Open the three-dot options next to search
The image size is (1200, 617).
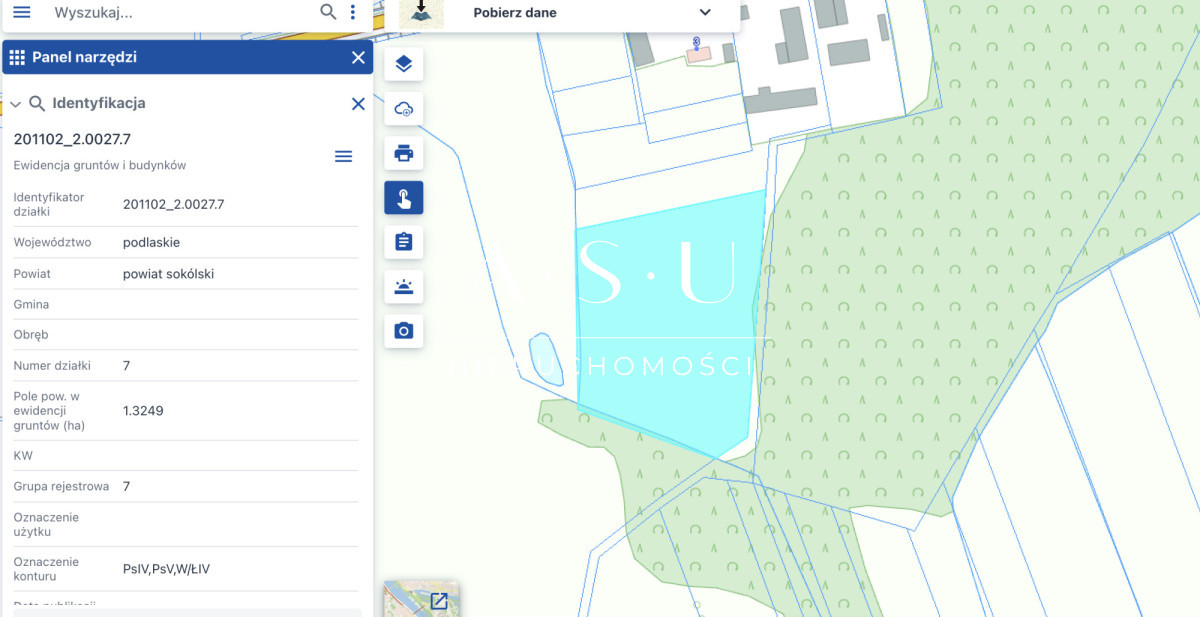[353, 12]
